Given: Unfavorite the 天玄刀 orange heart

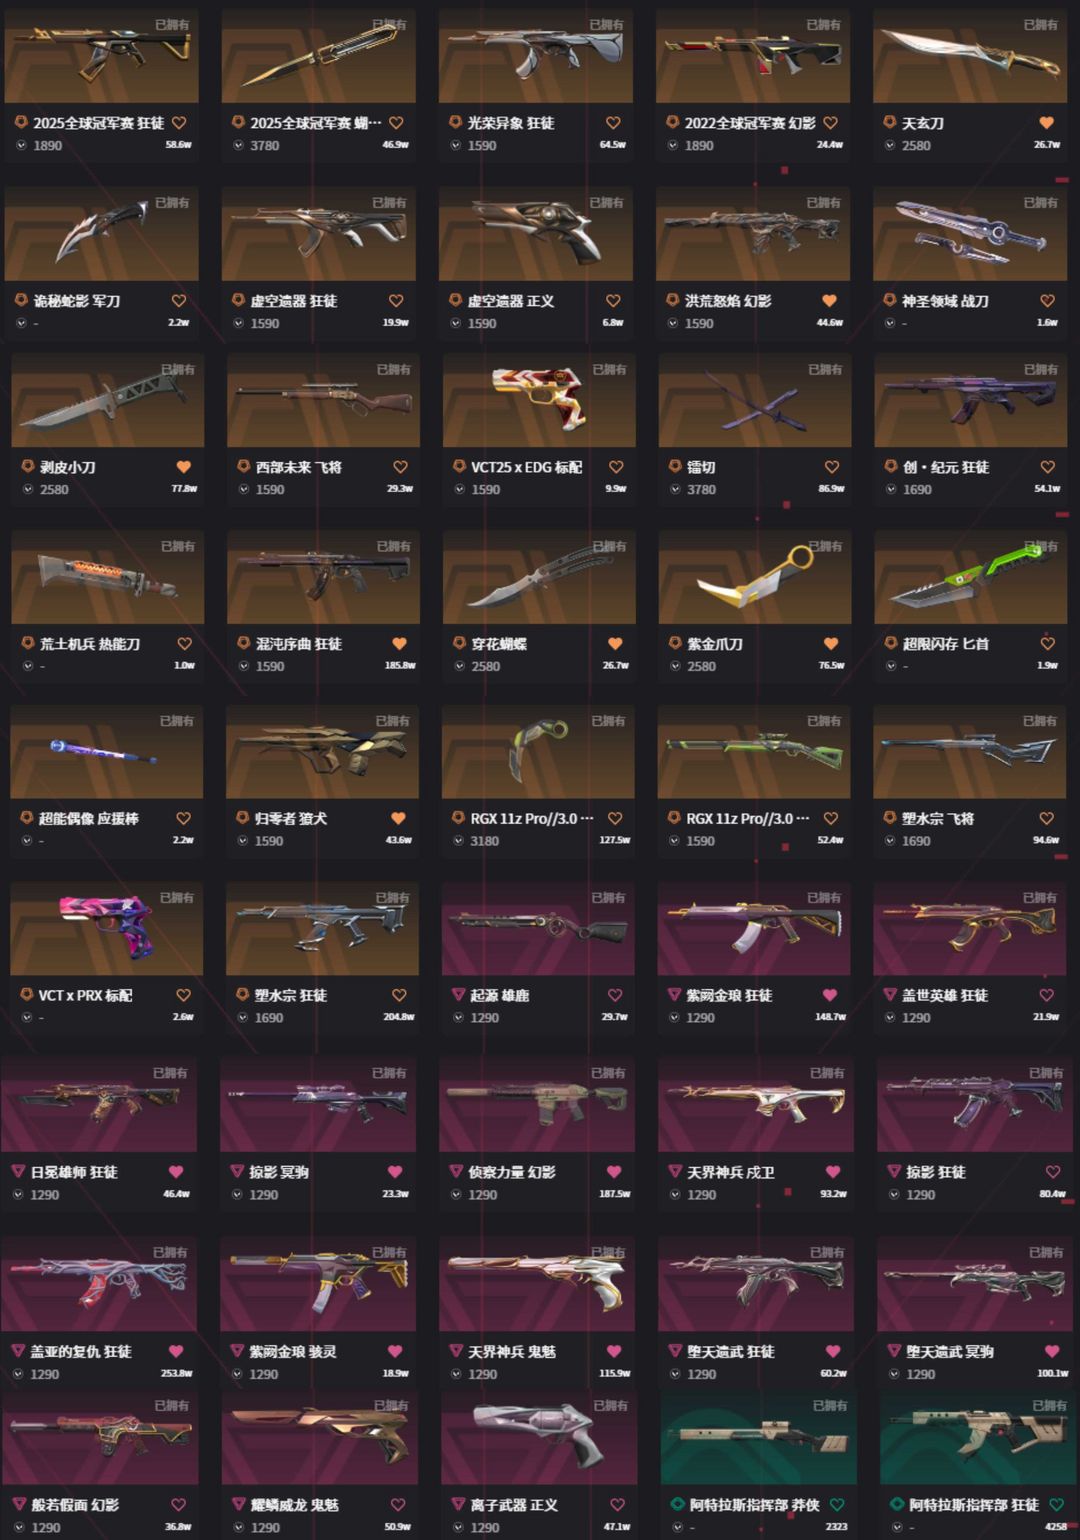Looking at the screenshot, I should pyautogui.click(x=1047, y=123).
